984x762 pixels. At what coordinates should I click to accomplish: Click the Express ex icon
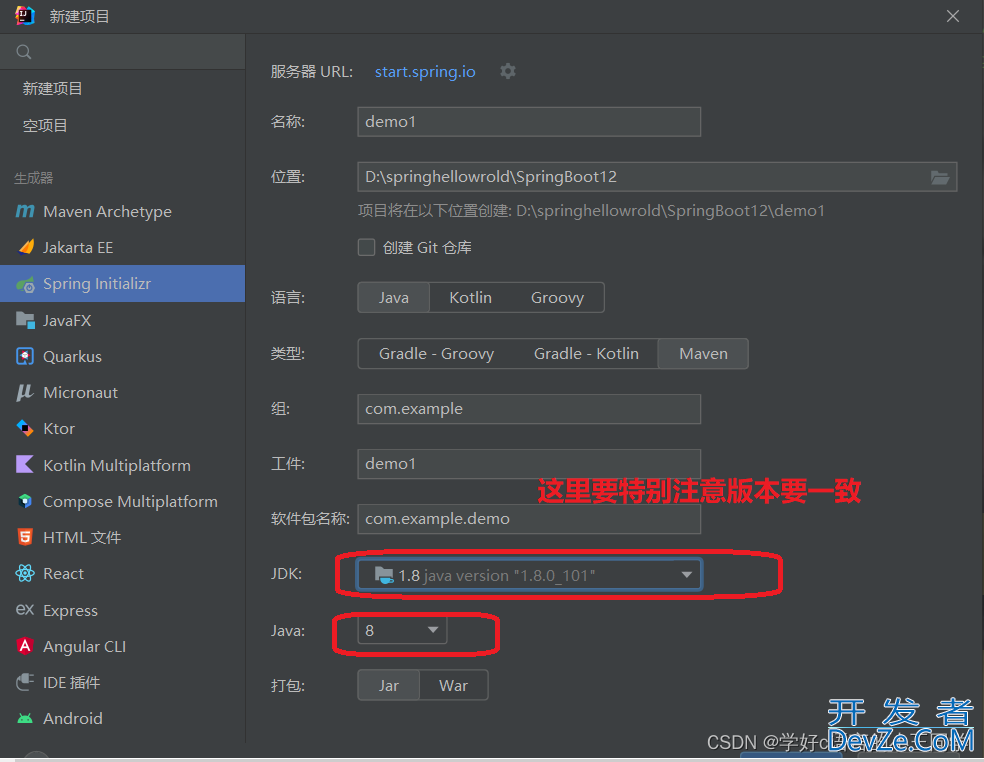24,609
